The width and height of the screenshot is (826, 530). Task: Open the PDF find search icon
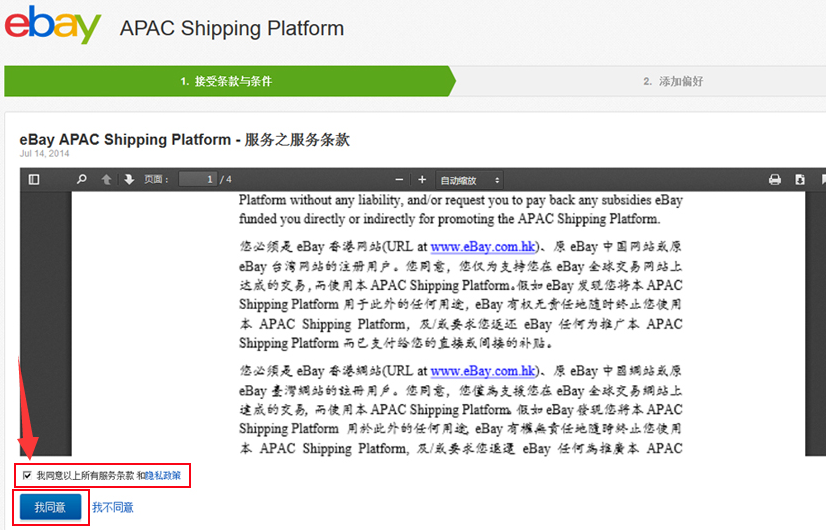pyautogui.click(x=82, y=179)
